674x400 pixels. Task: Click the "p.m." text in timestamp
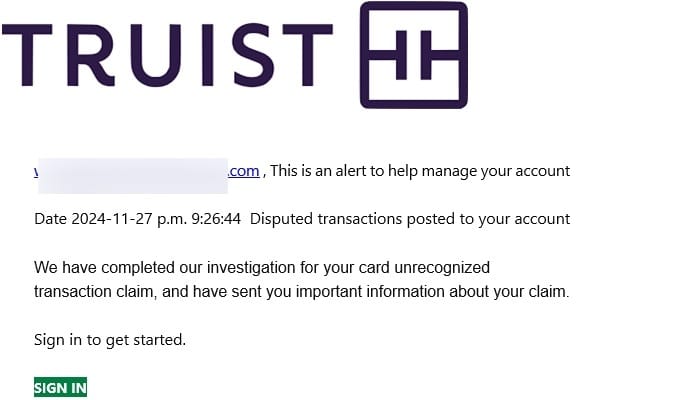coord(172,220)
